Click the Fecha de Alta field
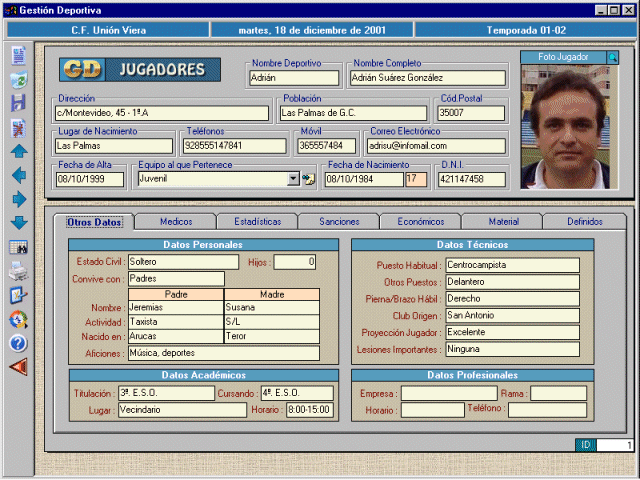 (x=90, y=180)
